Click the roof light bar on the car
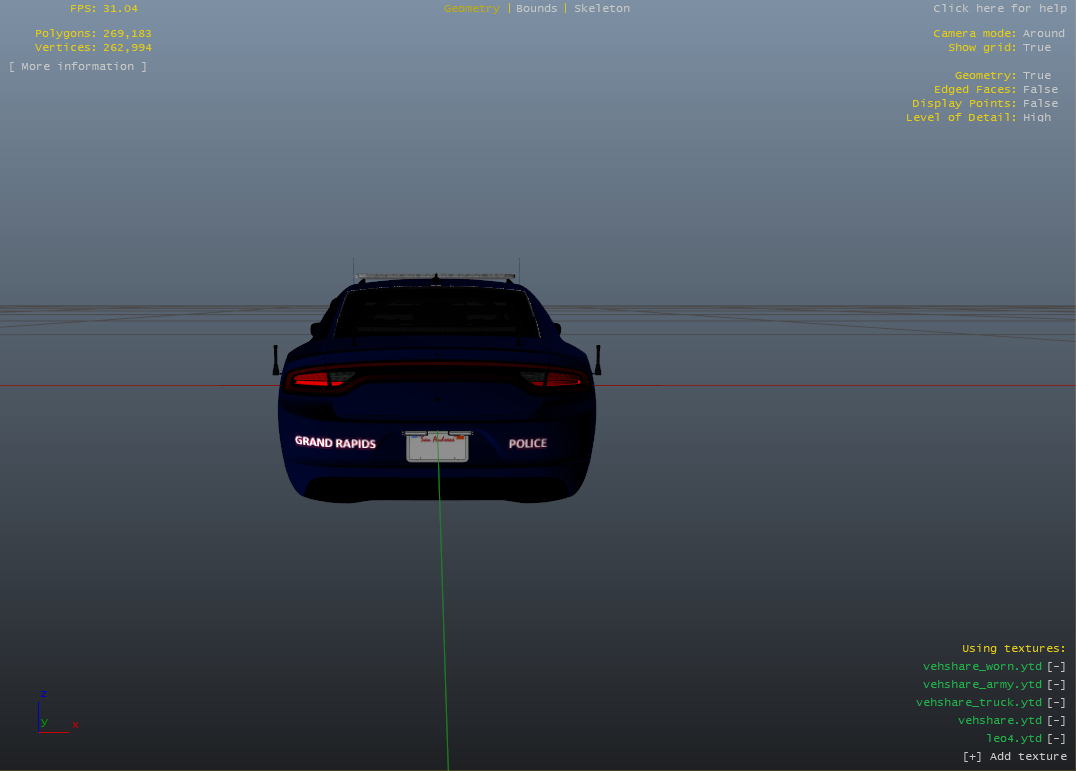 [435, 276]
